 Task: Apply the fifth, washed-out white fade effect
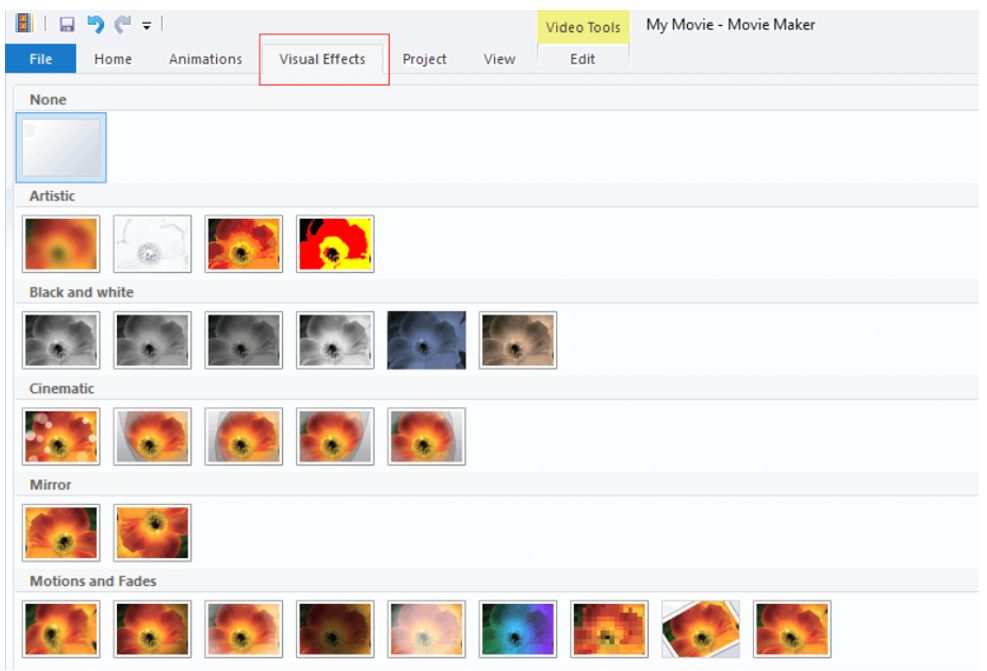pos(426,629)
